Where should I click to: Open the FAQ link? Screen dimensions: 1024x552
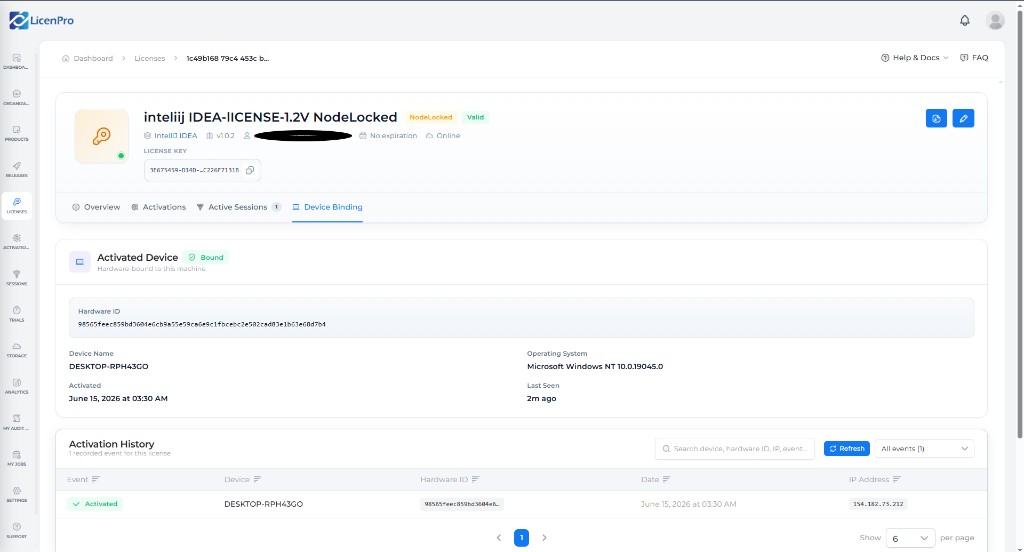[974, 57]
